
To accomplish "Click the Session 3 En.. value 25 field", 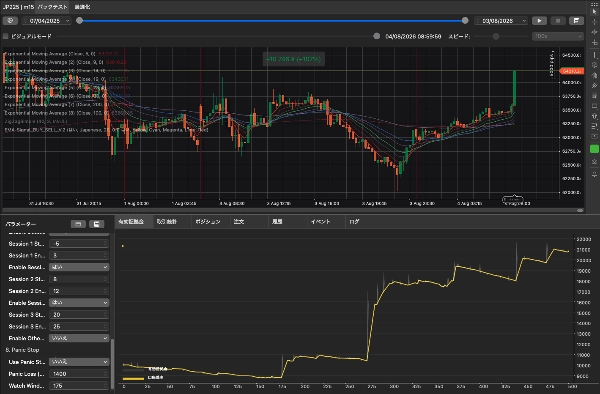I will click(79, 326).
